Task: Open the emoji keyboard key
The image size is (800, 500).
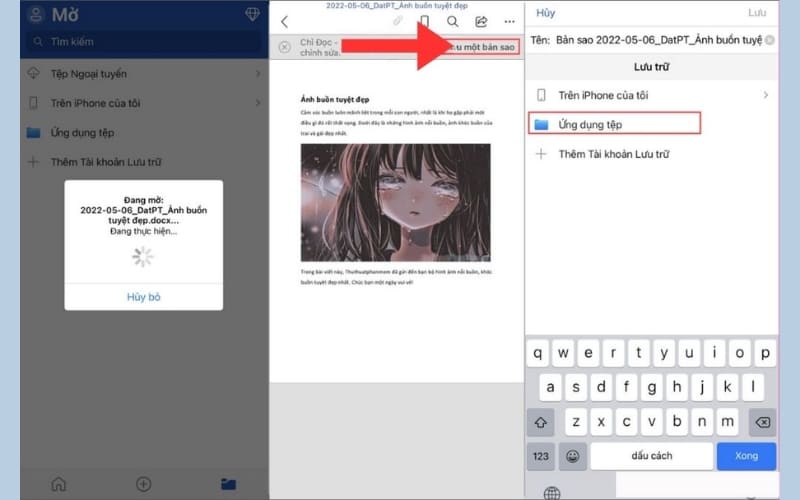Action: tap(572, 456)
